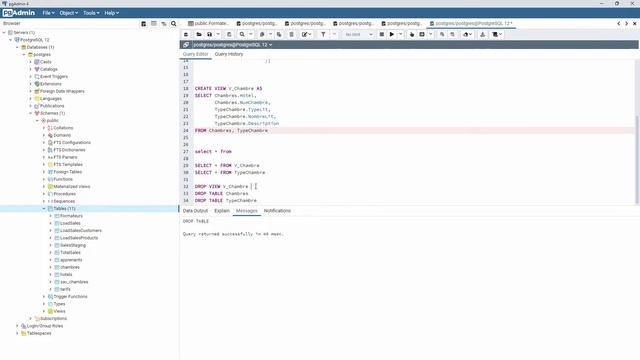Select the Messages tab
The width and height of the screenshot is (640, 360).
click(x=247, y=211)
